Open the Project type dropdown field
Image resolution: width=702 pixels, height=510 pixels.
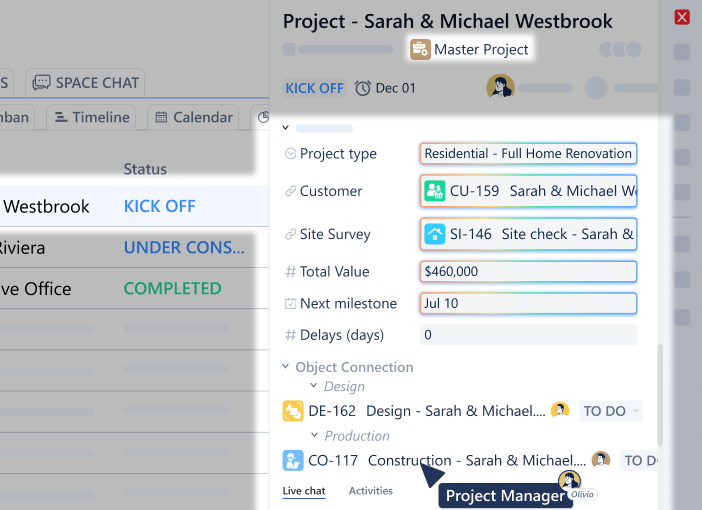tap(528, 154)
